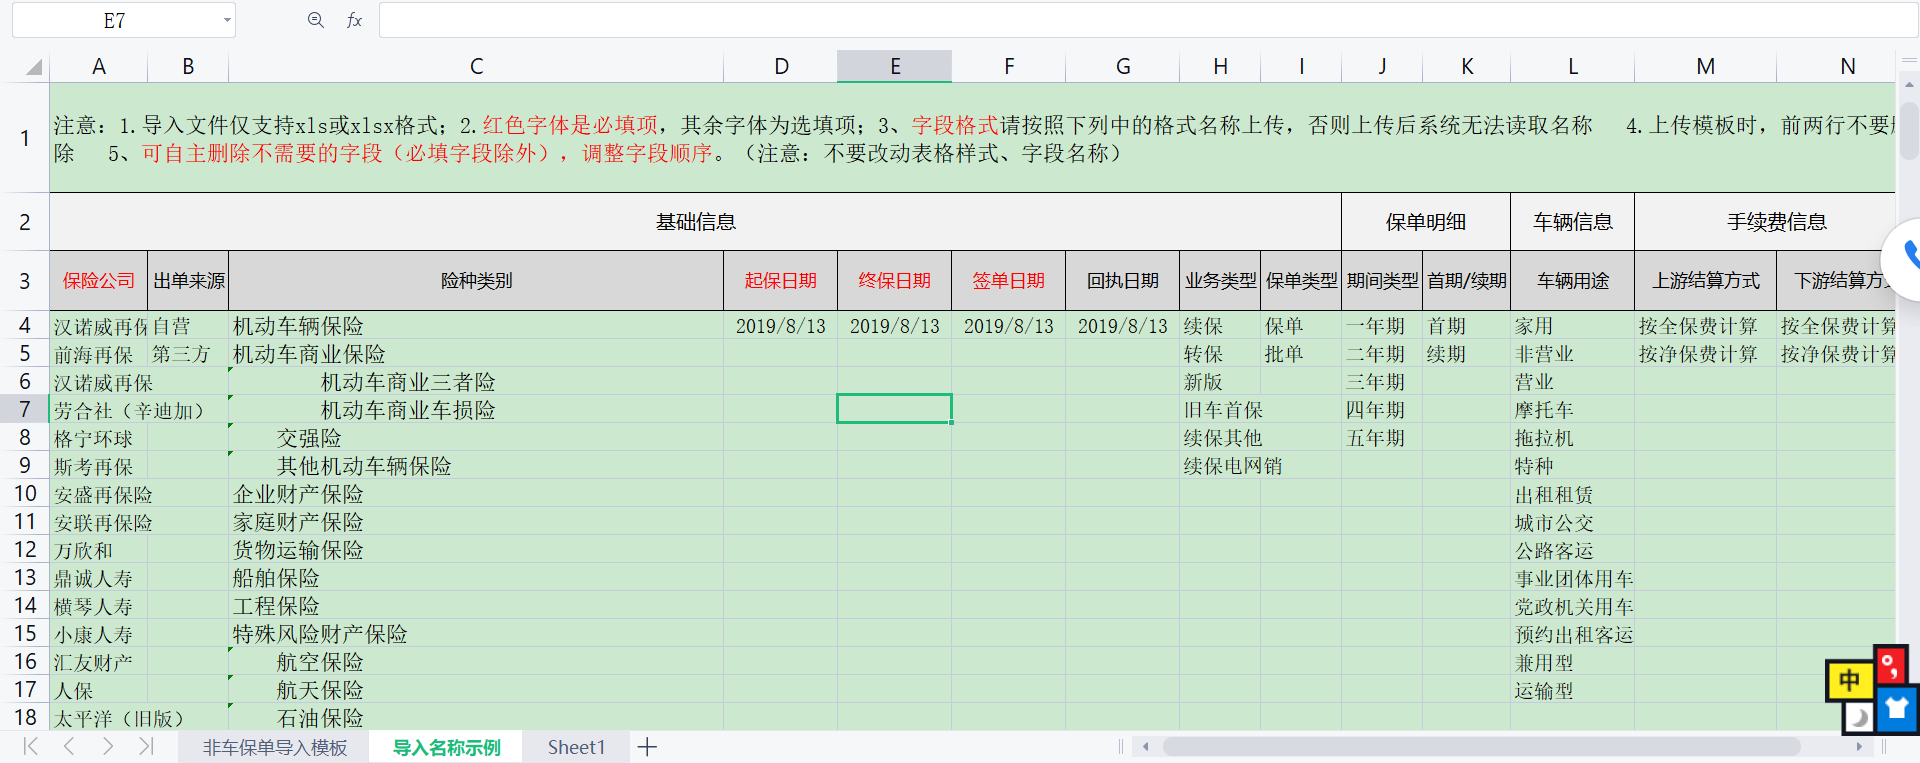
Task: Click the name box showing E7
Action: (115, 20)
